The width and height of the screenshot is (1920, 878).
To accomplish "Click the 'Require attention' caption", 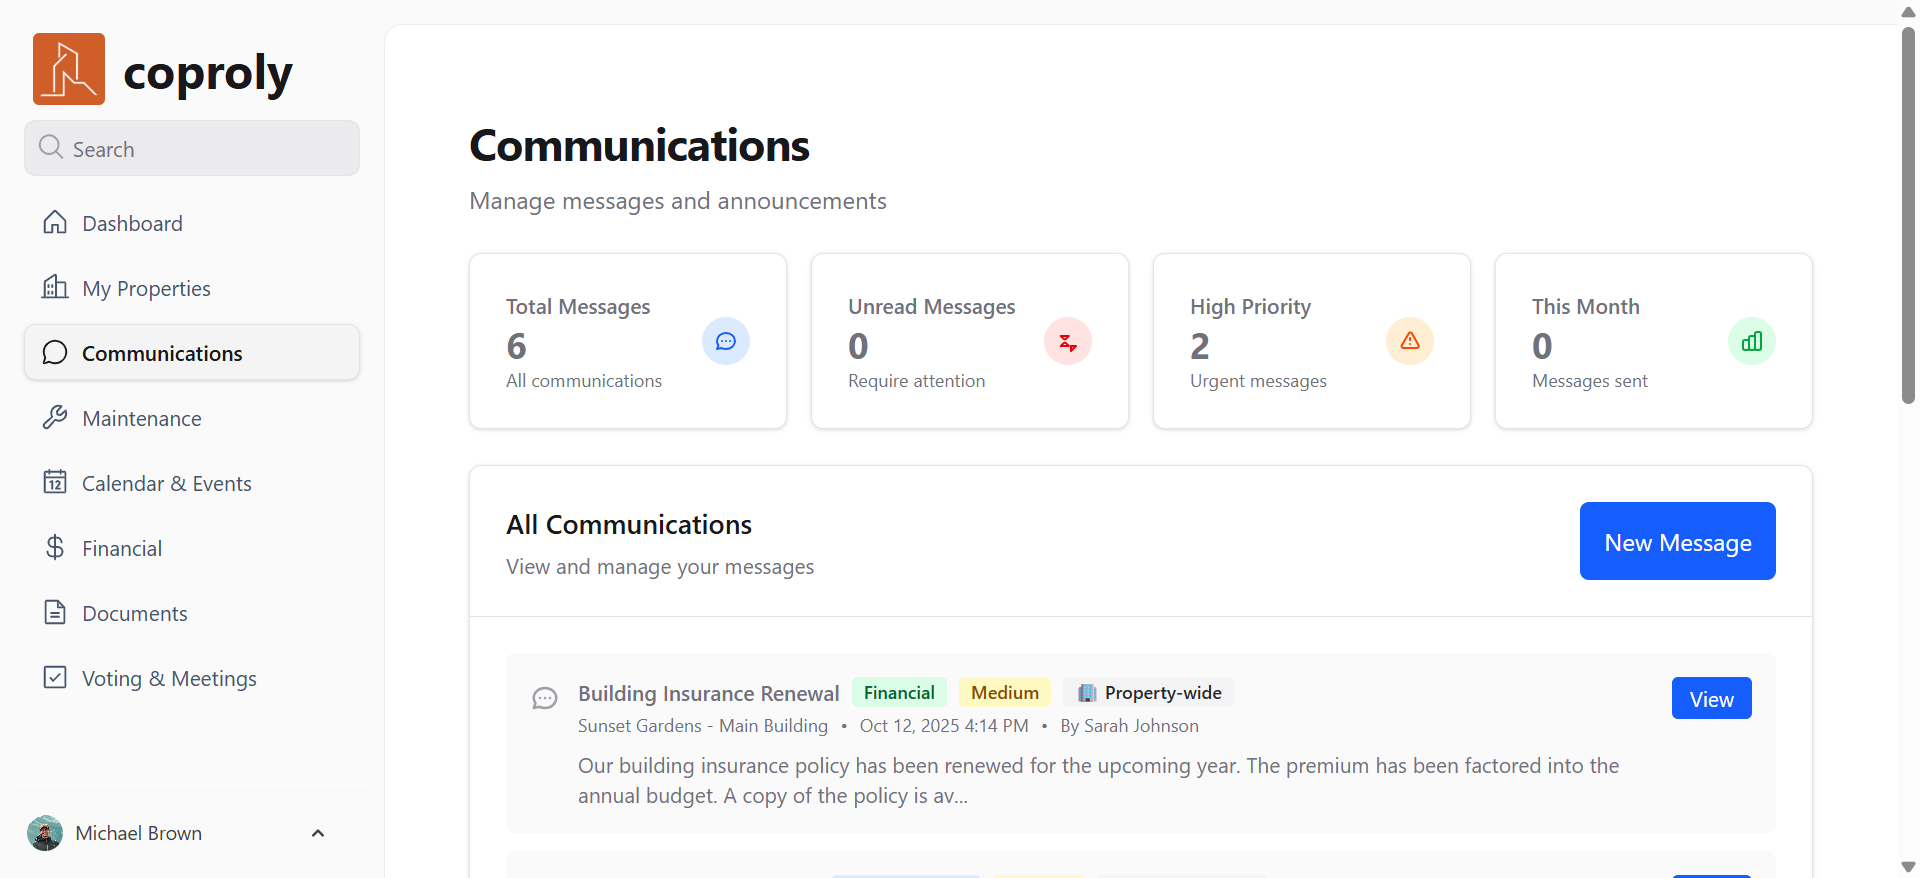I will [x=917, y=380].
